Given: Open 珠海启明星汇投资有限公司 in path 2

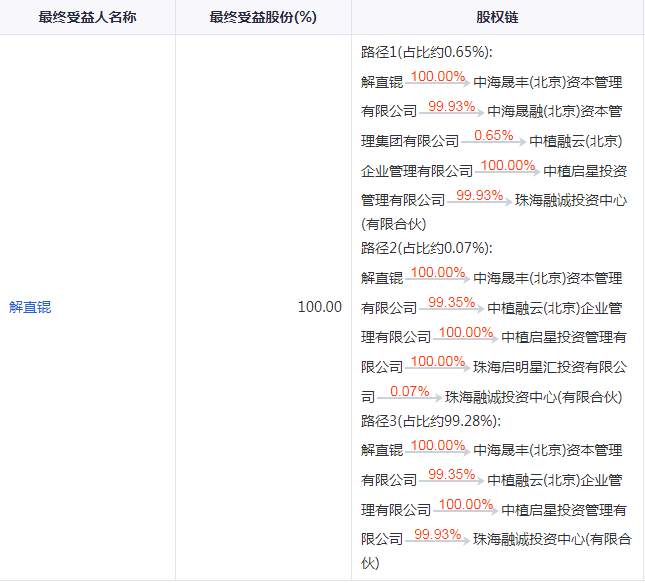Looking at the screenshot, I should click(x=550, y=367).
